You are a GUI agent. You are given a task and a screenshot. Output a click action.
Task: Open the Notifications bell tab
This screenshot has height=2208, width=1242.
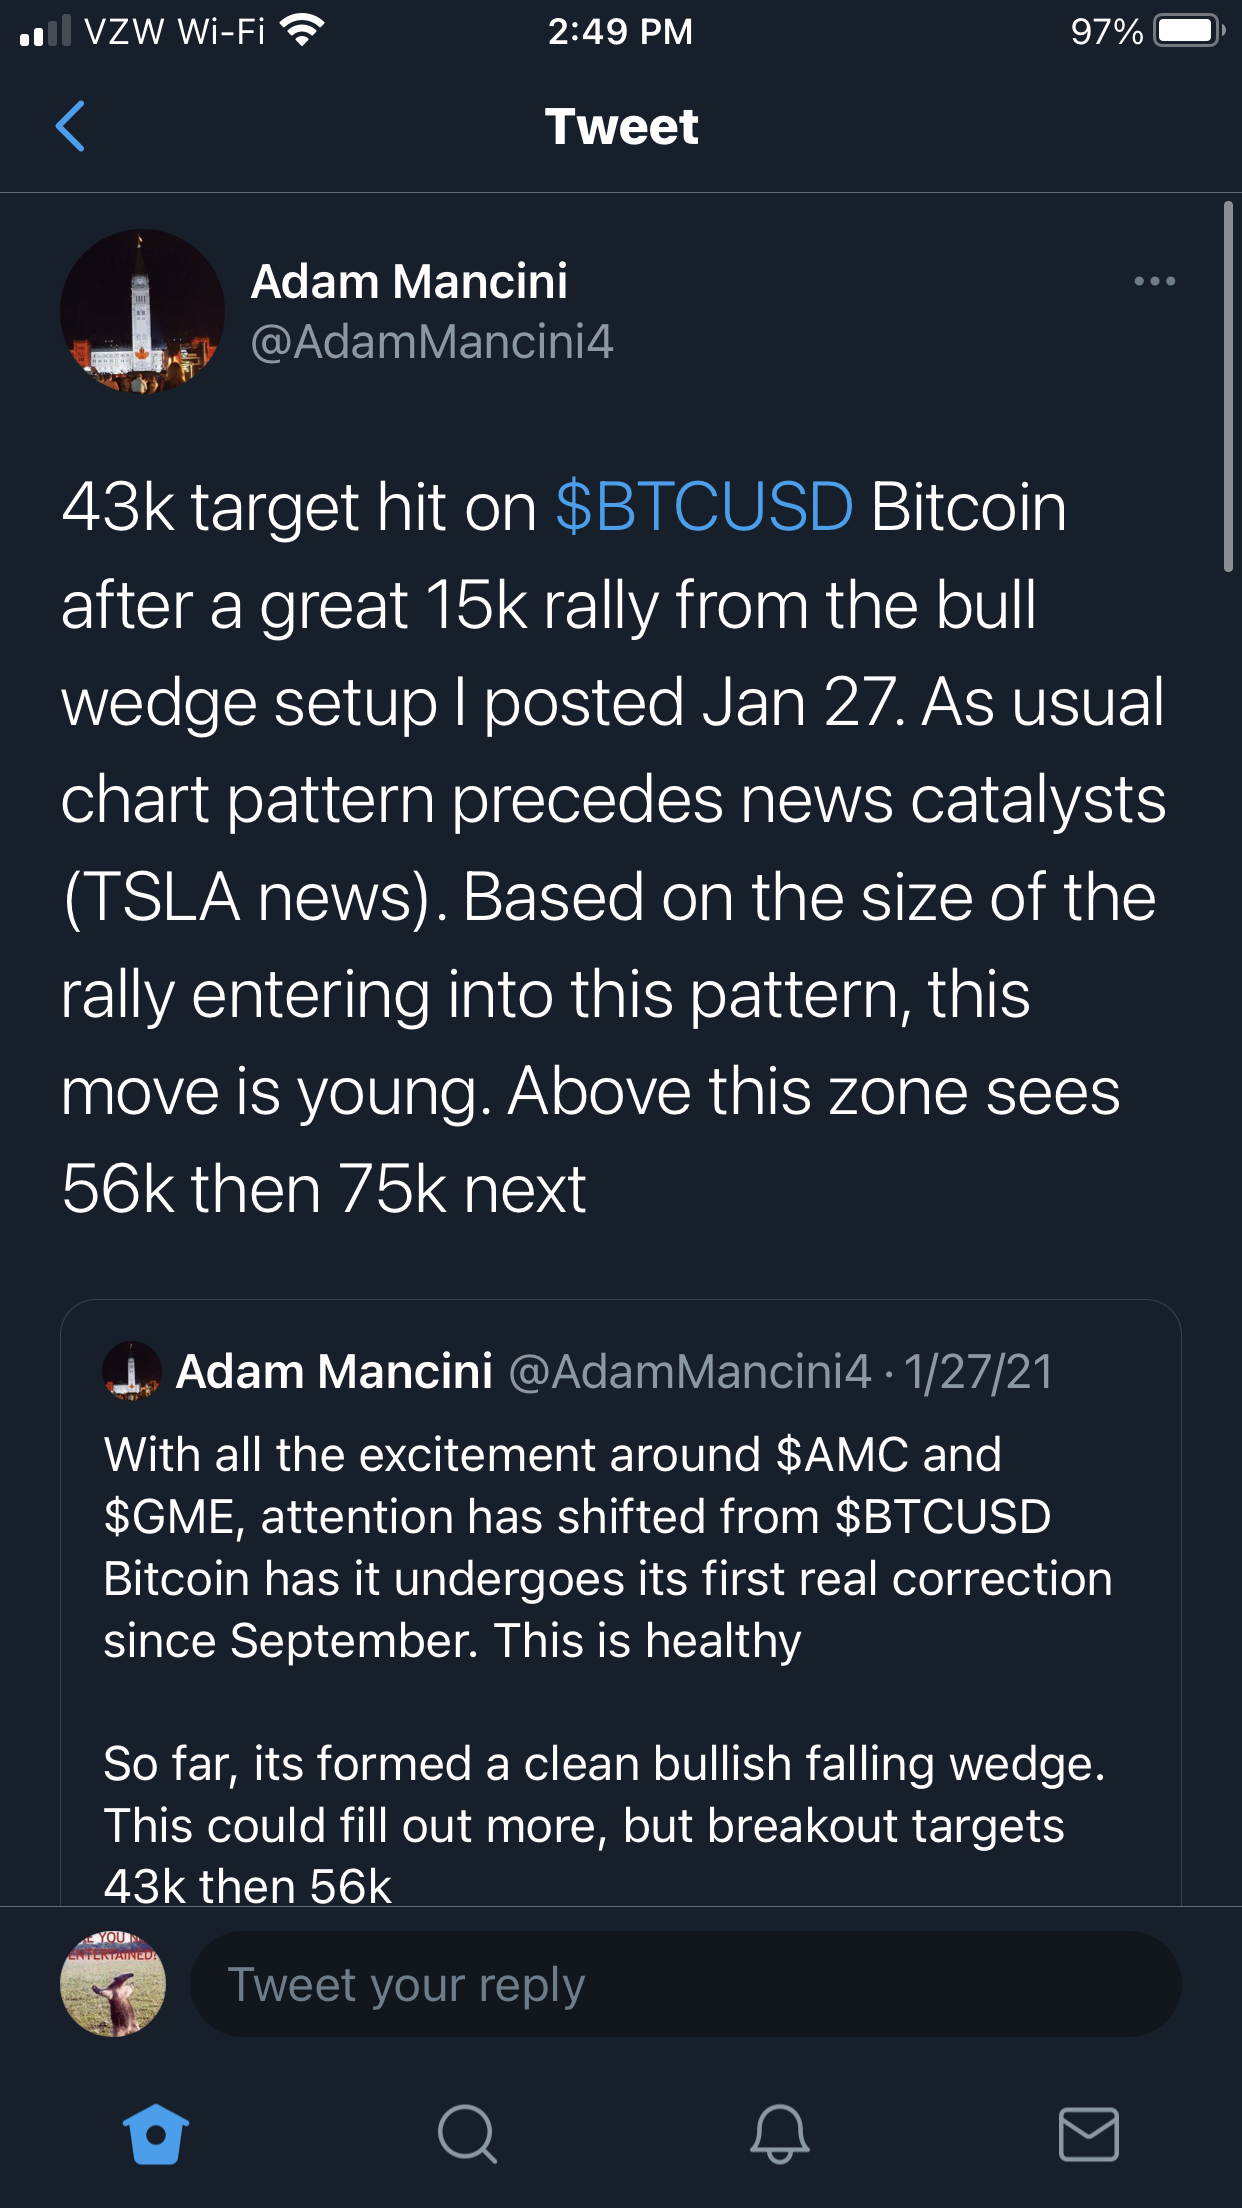coord(779,2134)
